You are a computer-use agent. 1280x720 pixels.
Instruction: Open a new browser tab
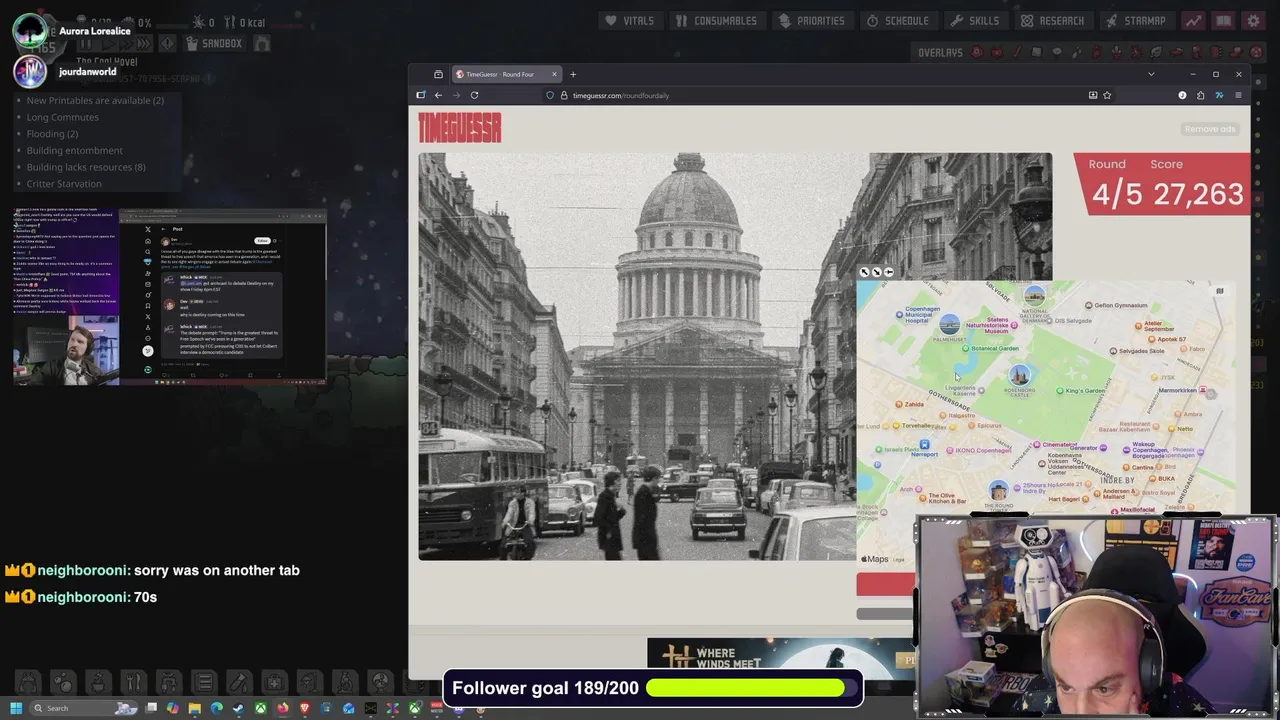click(573, 74)
